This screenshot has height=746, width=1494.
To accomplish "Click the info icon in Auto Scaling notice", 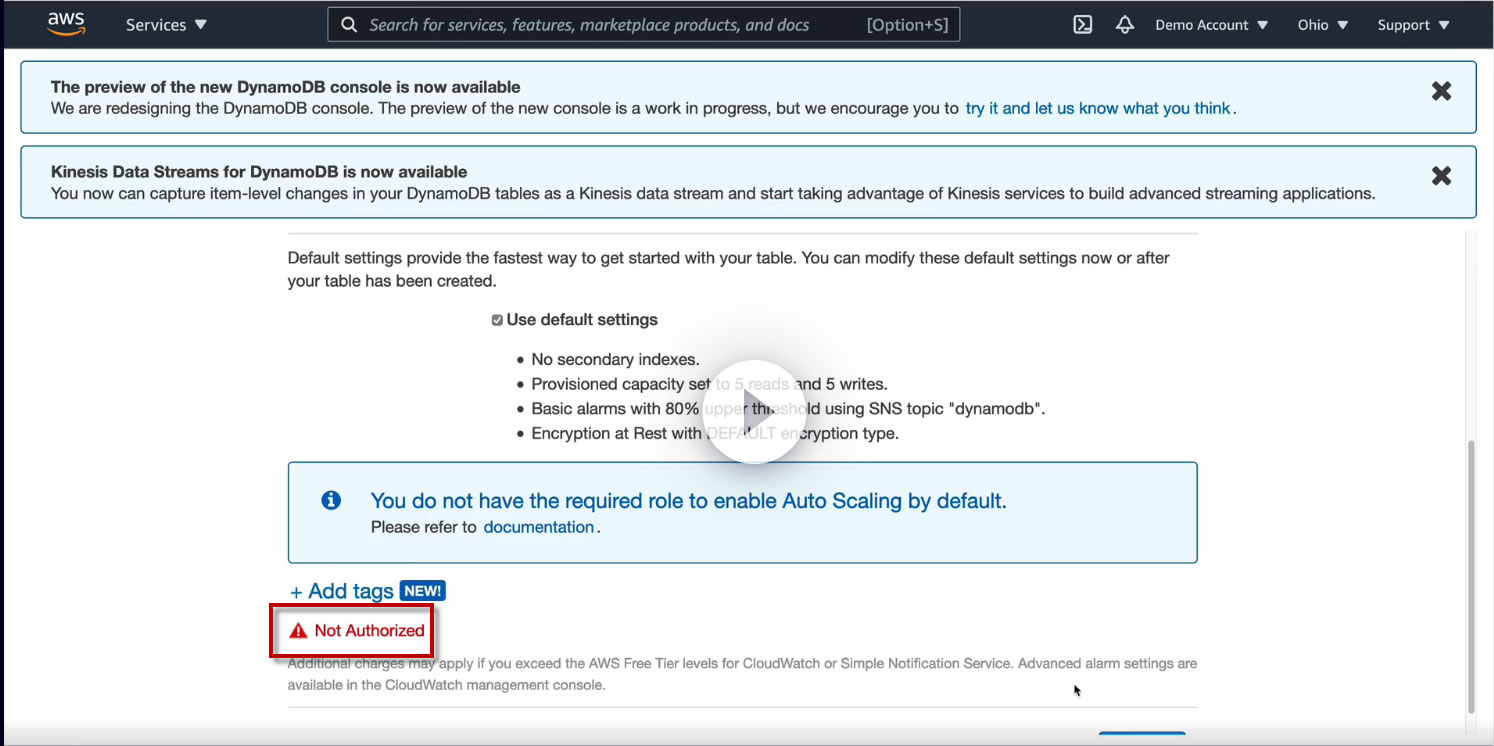I will point(331,501).
